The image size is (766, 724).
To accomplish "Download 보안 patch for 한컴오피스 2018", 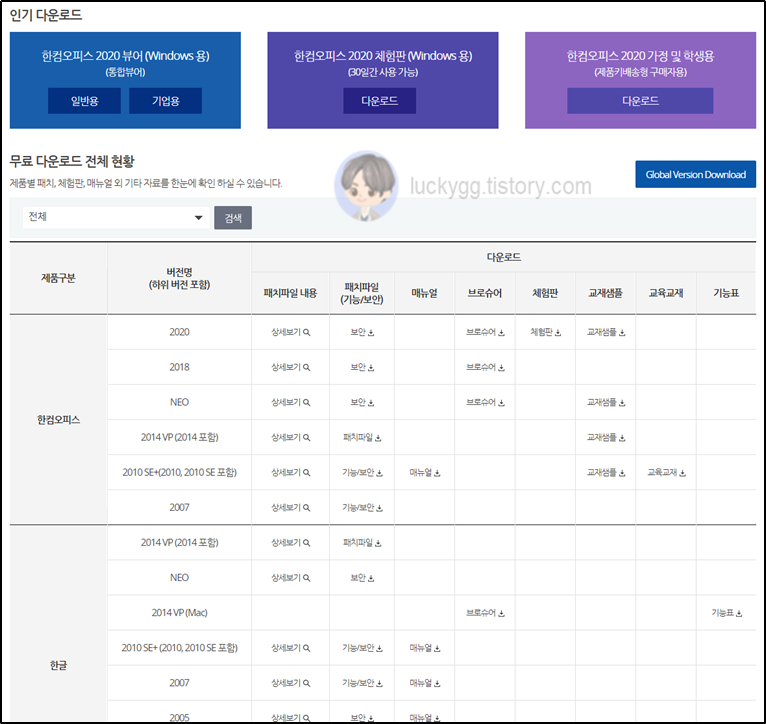I will 362,367.
